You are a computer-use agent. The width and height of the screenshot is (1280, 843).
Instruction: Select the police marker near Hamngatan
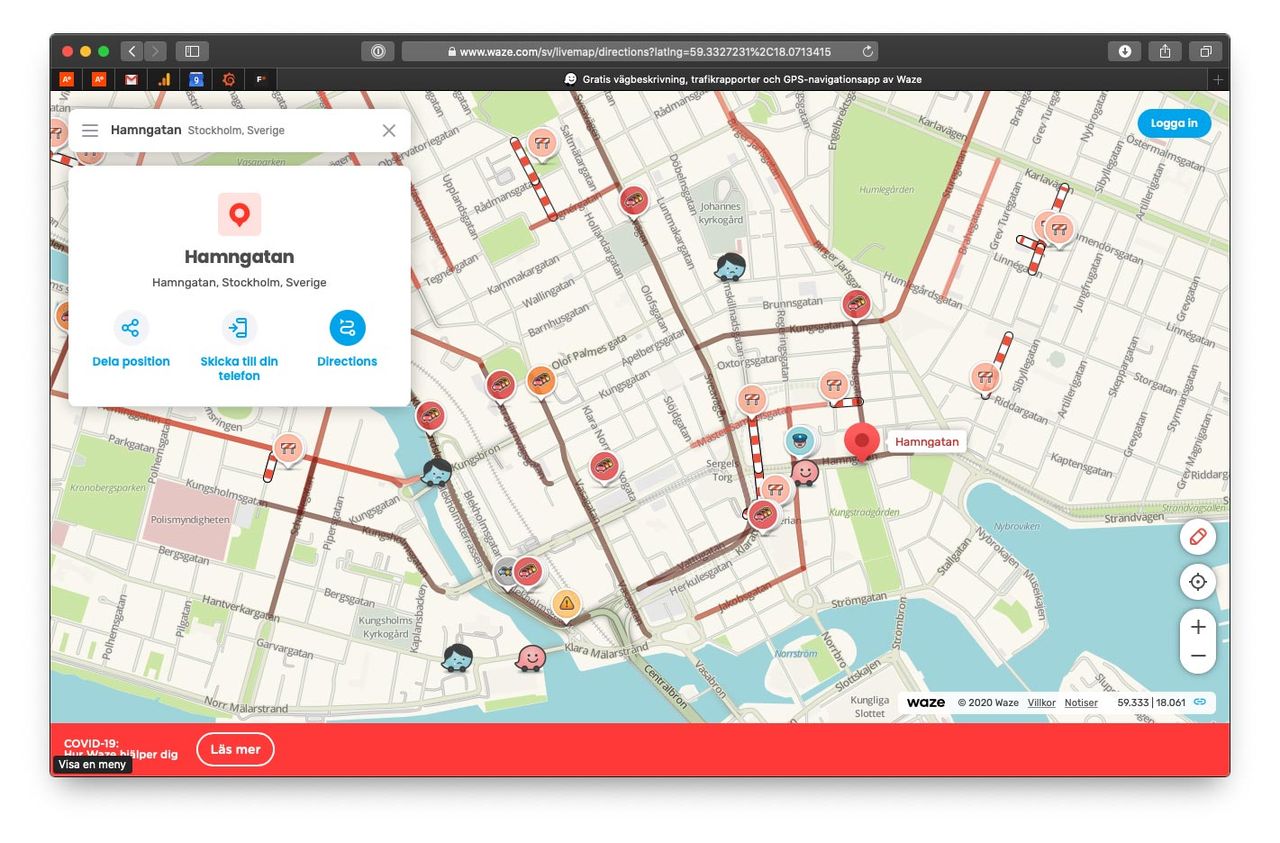(799, 439)
